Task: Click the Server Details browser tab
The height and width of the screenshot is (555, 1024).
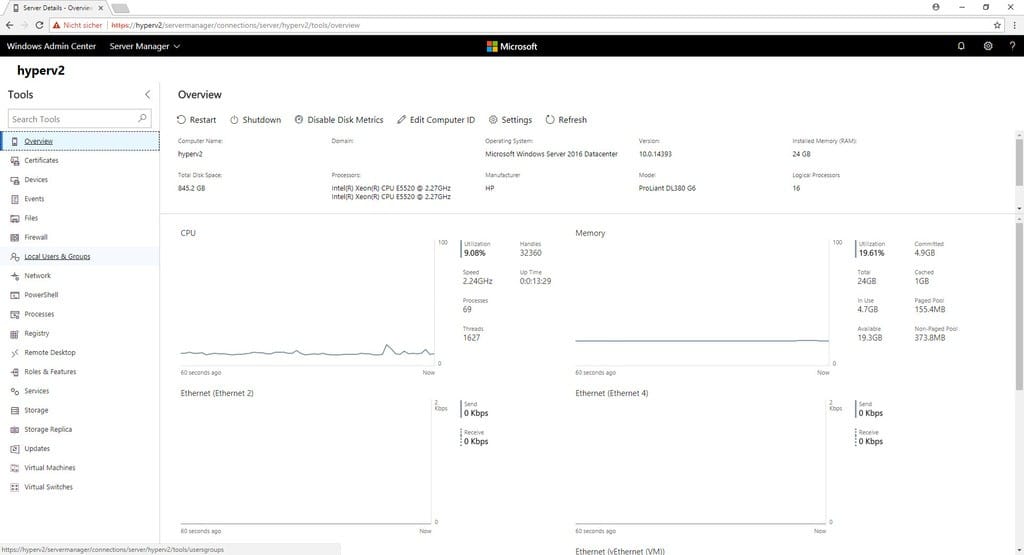Action: [57, 8]
